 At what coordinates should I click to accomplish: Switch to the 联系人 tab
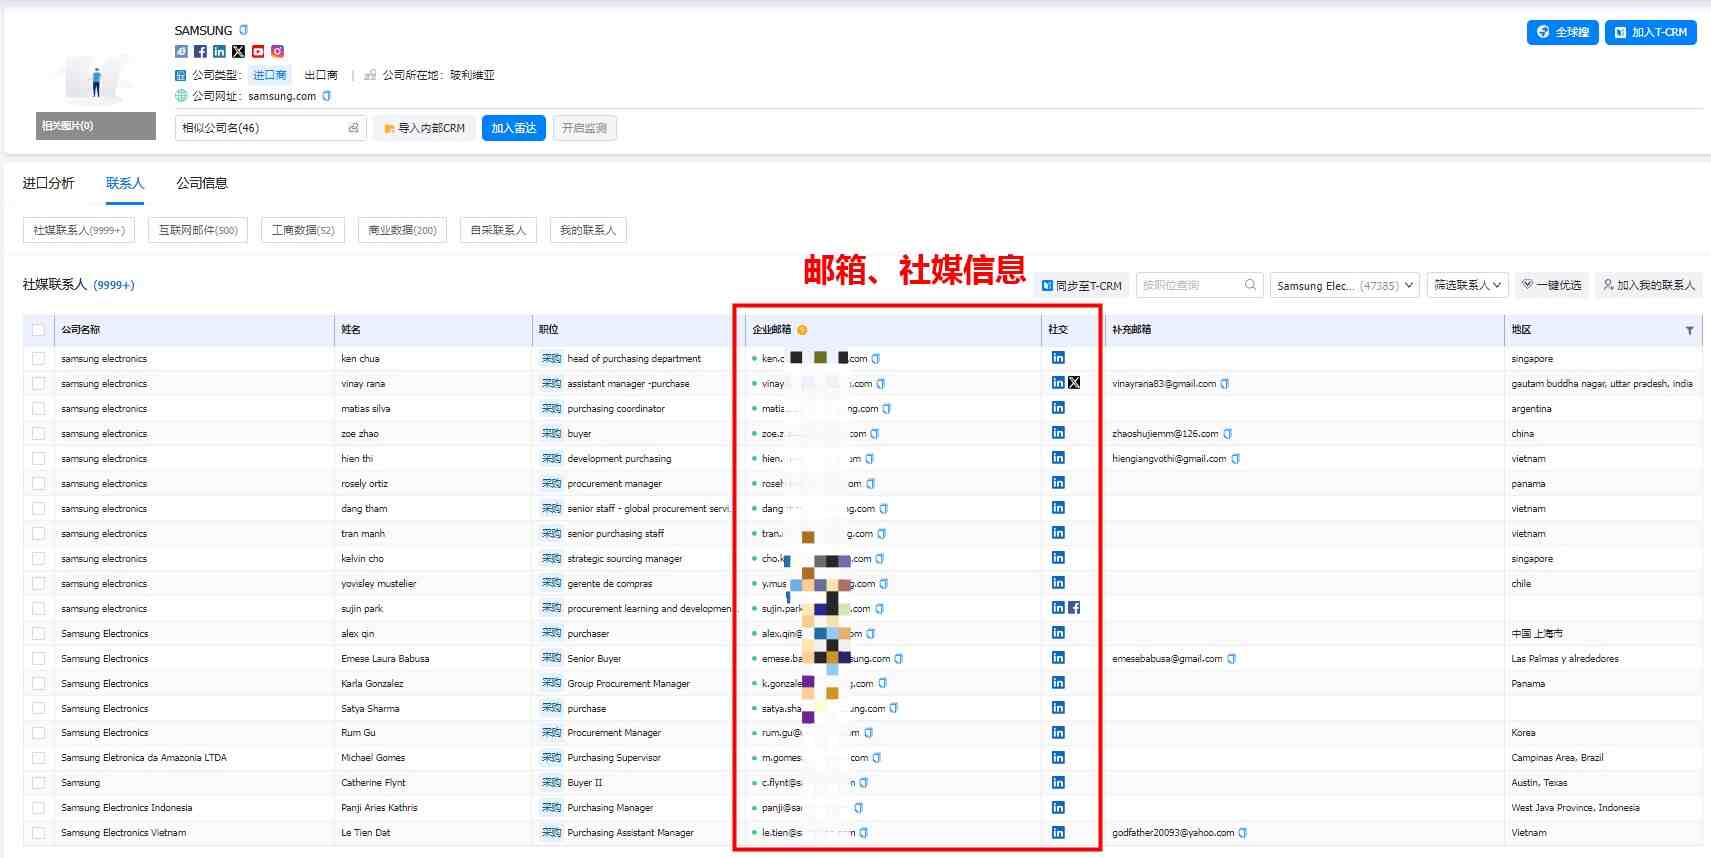125,183
